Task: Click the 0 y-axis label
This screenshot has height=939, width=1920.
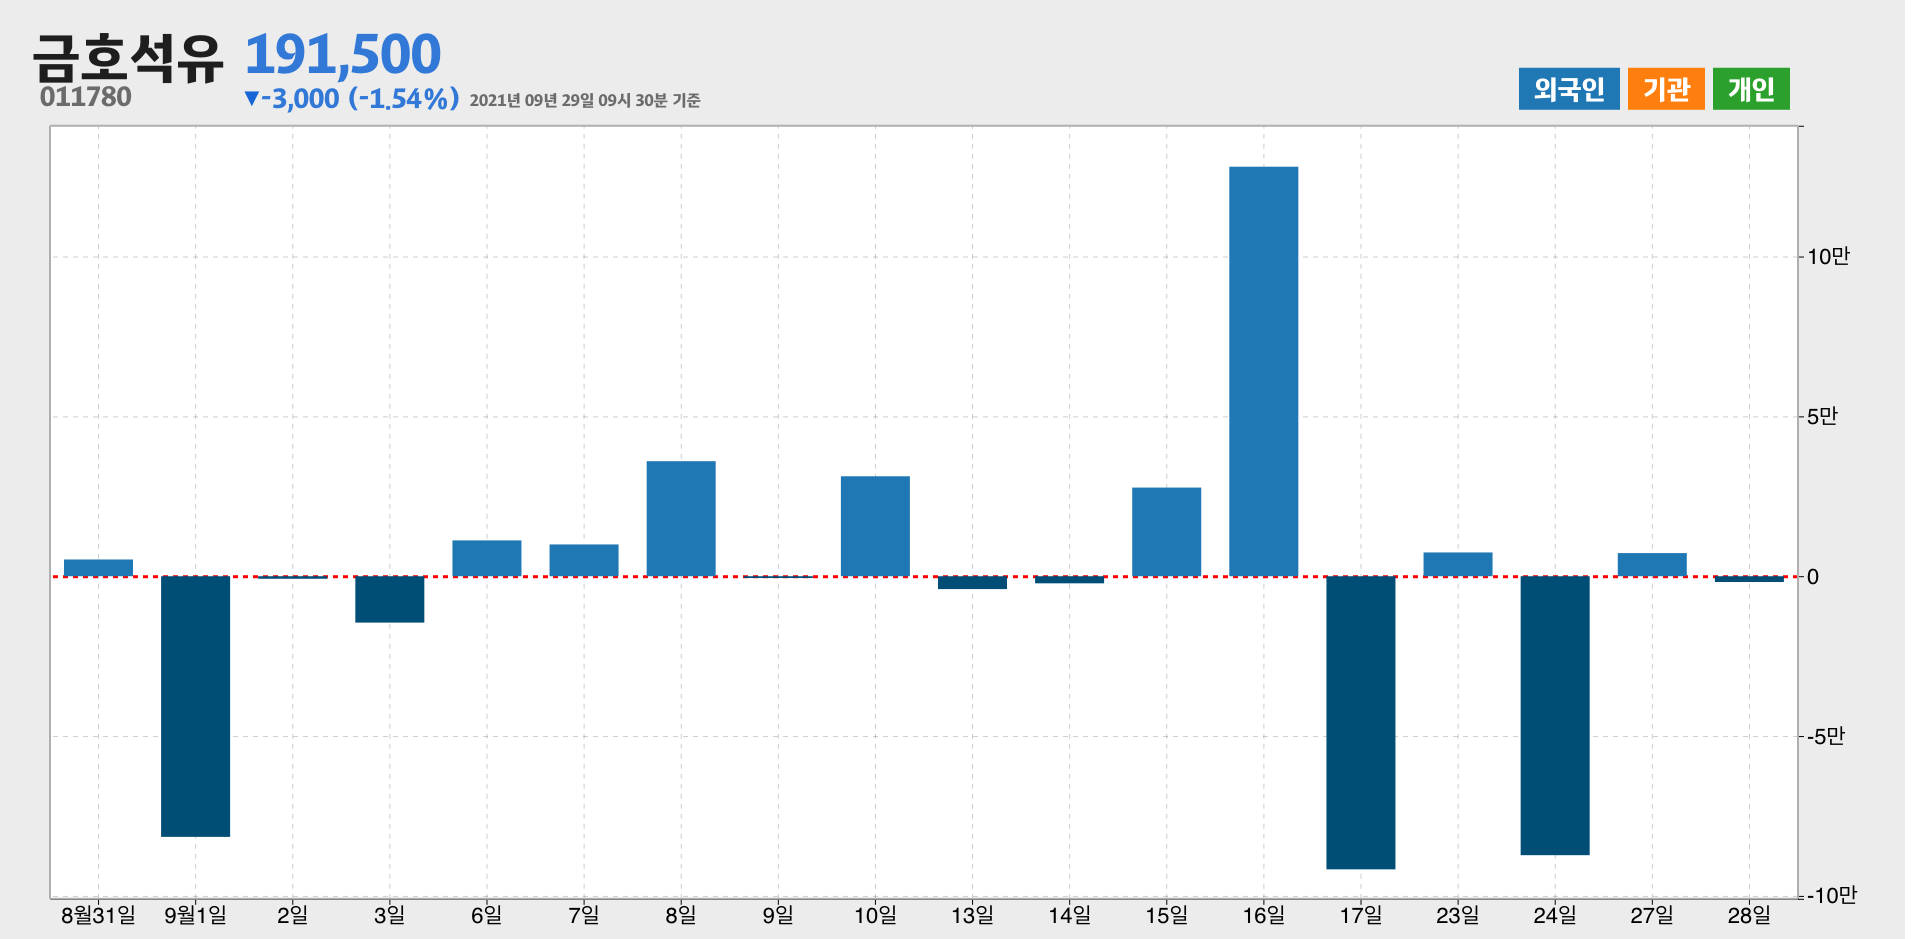Action: (x=1813, y=577)
